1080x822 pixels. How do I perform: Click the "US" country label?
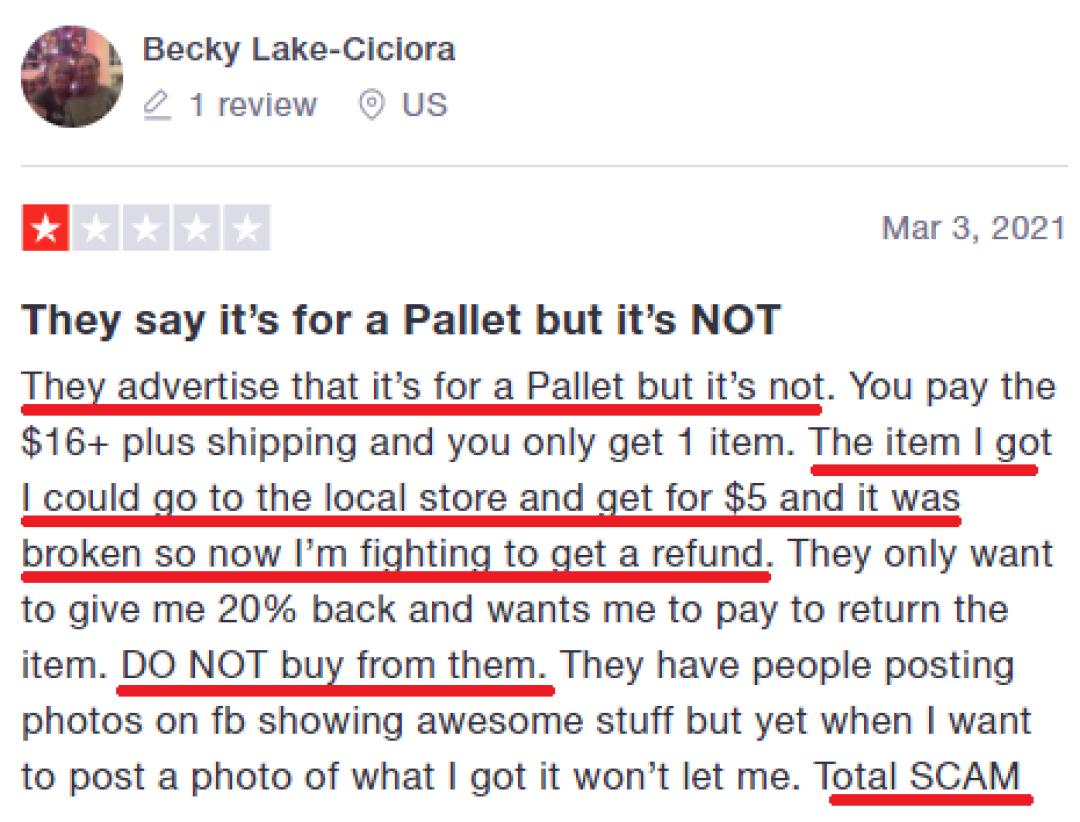tap(425, 105)
